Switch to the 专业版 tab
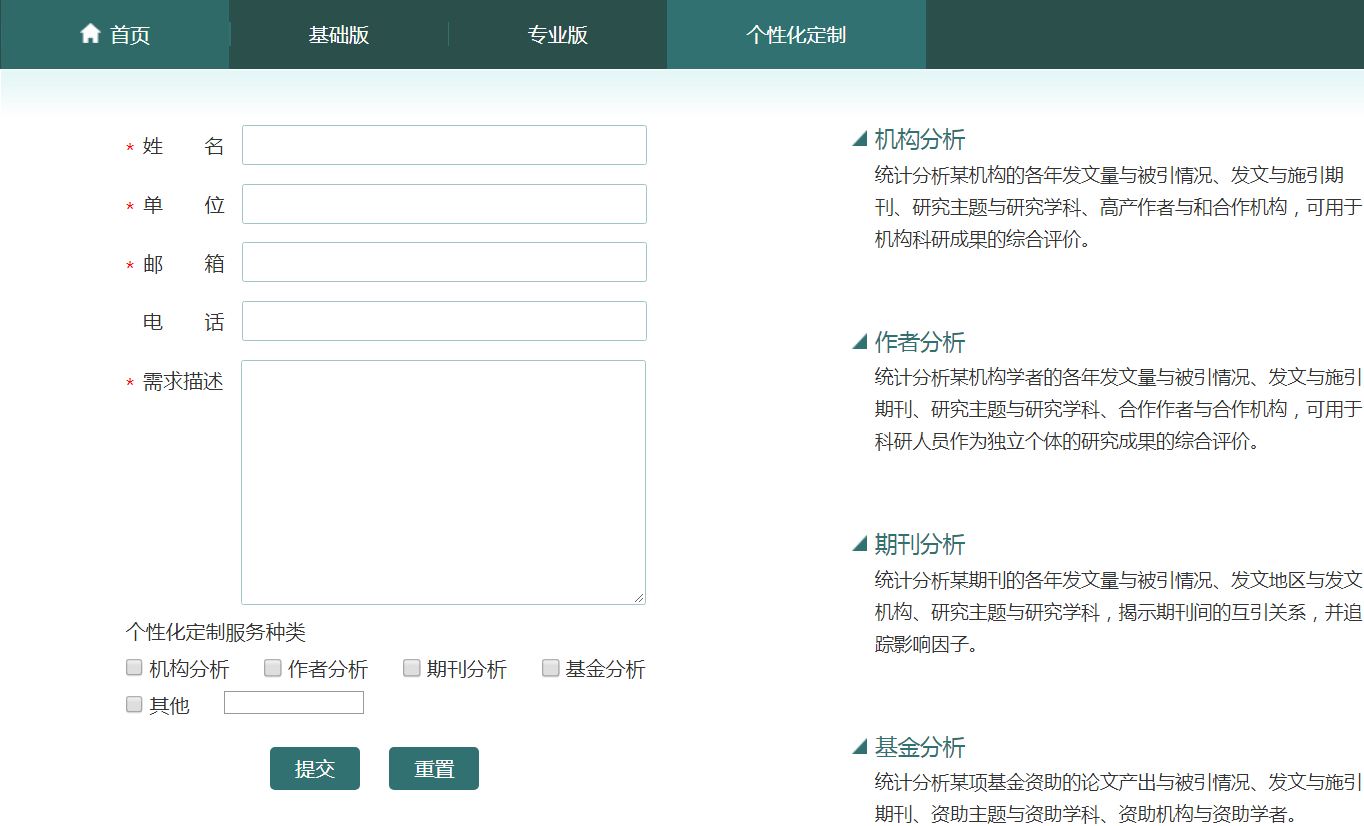 click(557, 35)
